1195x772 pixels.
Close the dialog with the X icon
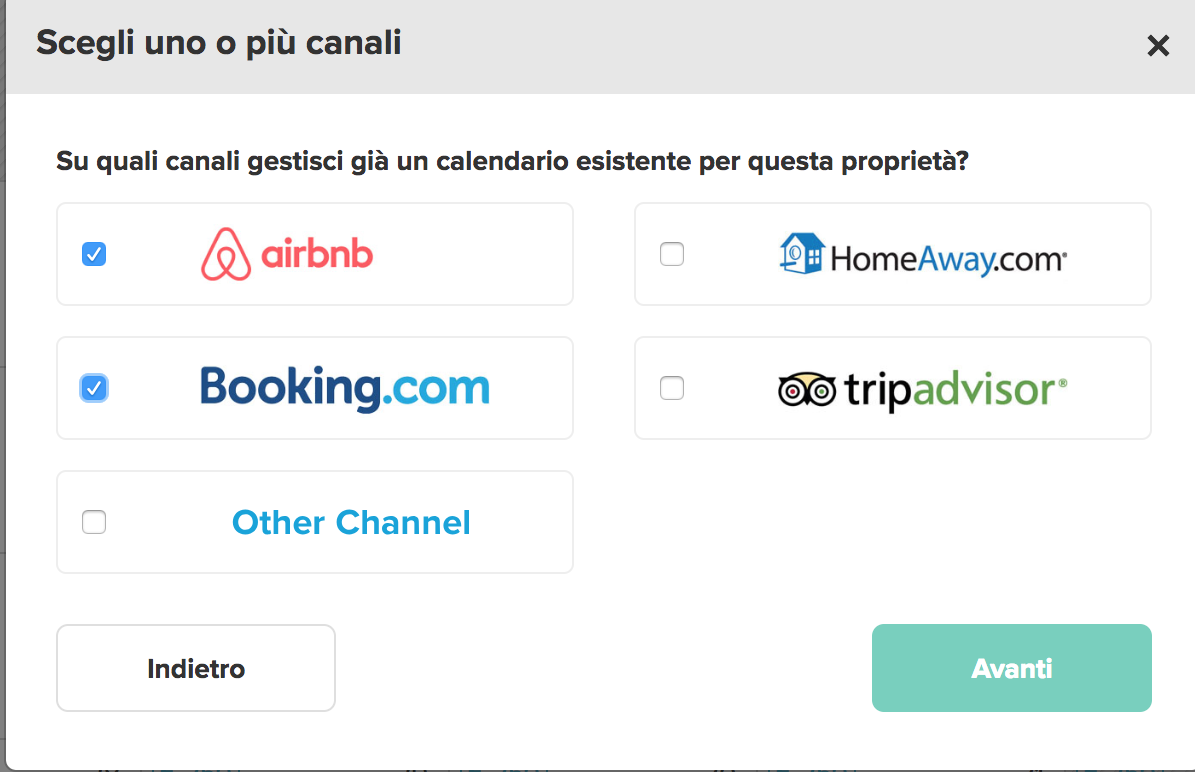(1158, 46)
